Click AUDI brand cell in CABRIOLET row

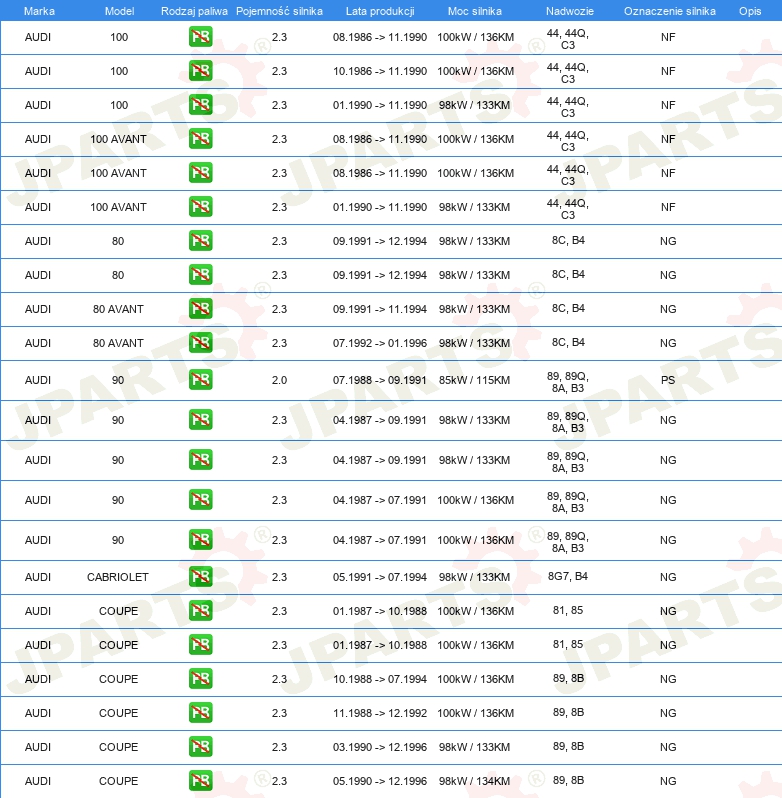tap(38, 577)
